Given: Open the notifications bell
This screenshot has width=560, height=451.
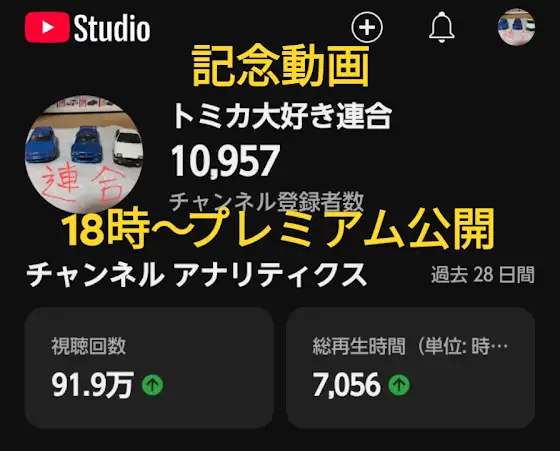Looking at the screenshot, I should [441, 27].
